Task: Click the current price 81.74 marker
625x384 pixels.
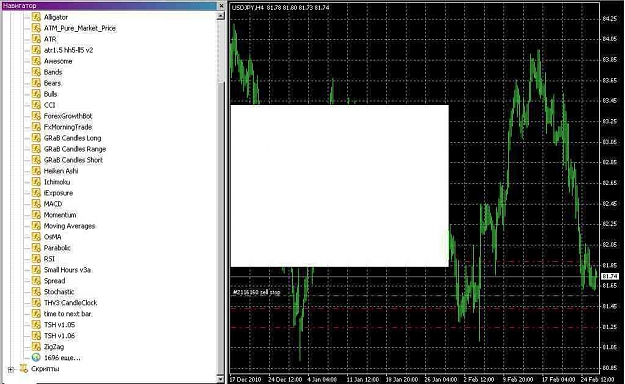Action: (x=610, y=276)
